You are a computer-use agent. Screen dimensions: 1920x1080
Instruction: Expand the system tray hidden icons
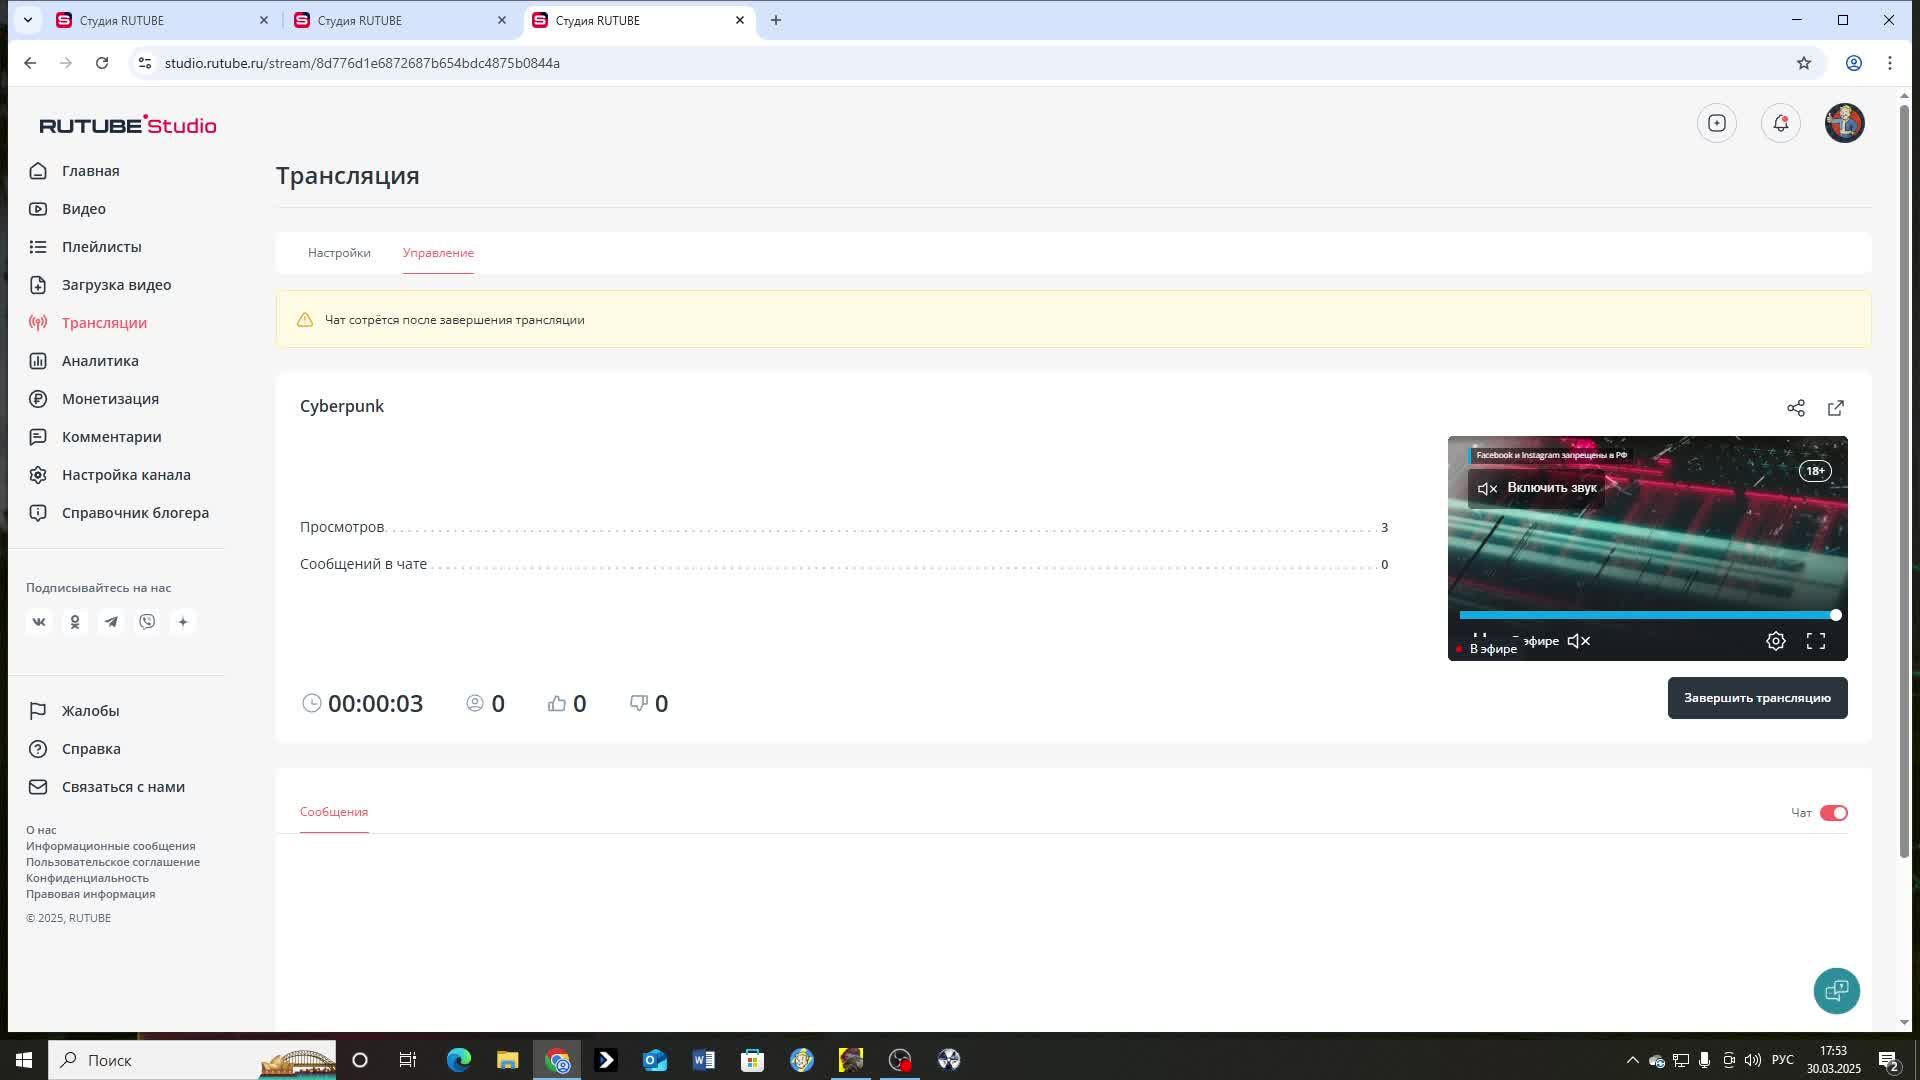1632,1060
